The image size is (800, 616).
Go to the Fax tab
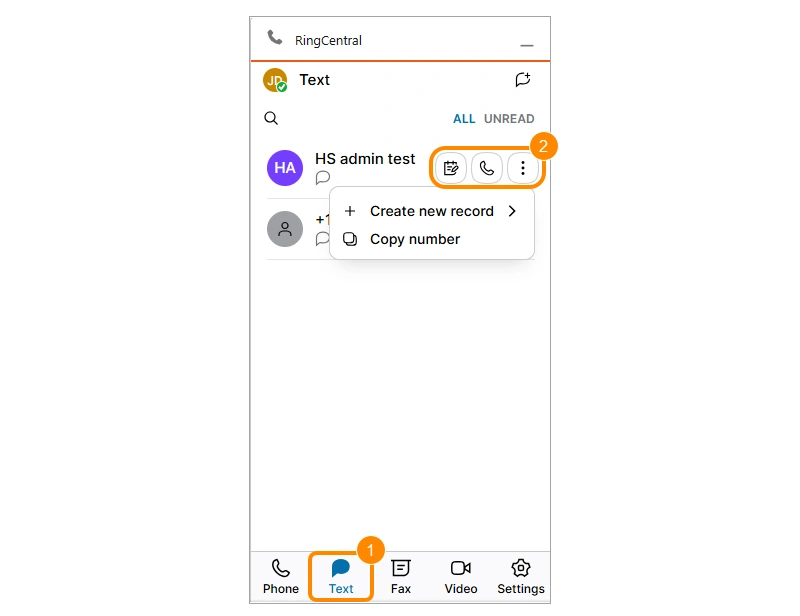(x=401, y=577)
